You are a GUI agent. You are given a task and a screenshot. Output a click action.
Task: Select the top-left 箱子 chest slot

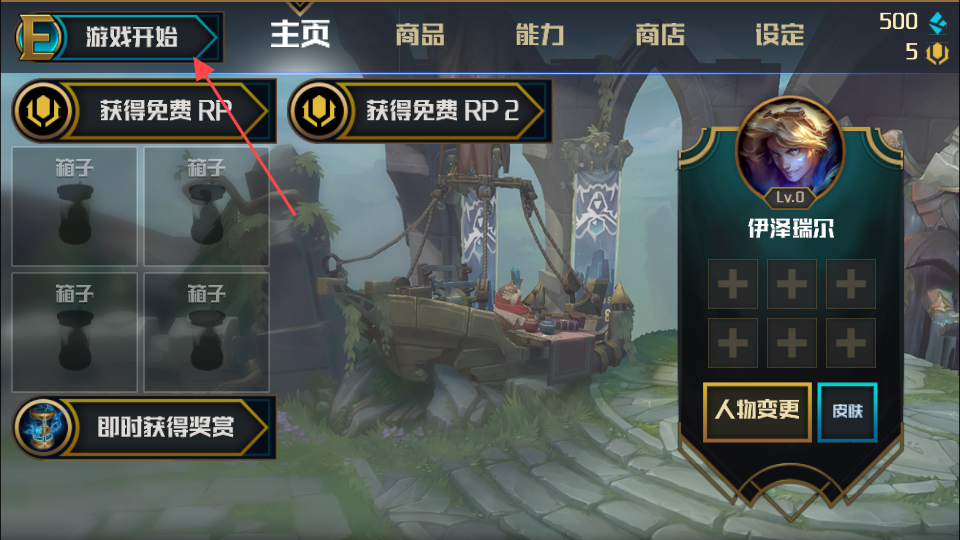tap(75, 206)
